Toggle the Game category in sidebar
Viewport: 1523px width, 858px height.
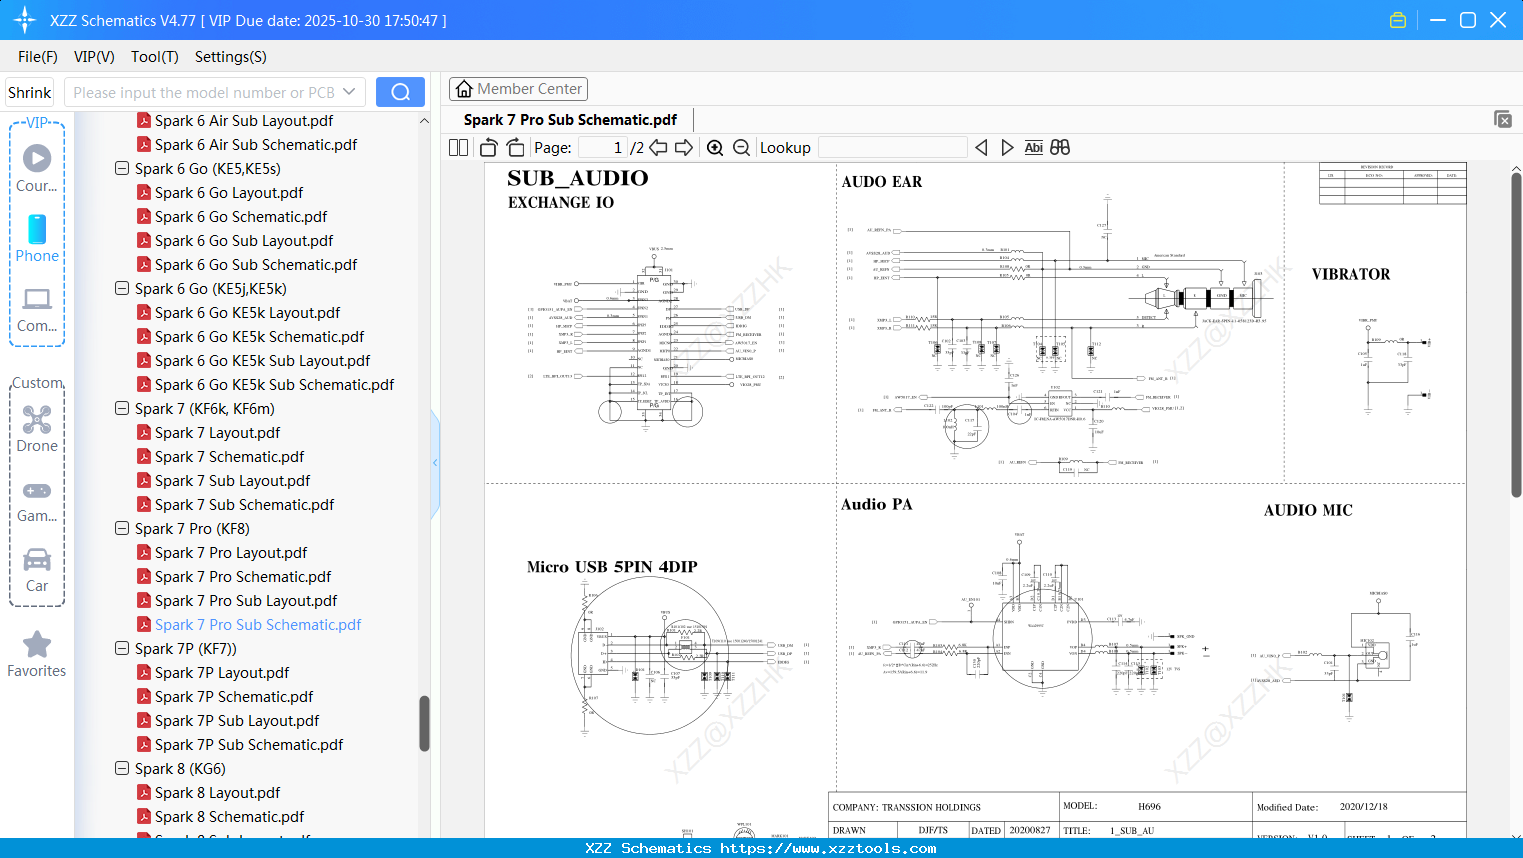36,490
